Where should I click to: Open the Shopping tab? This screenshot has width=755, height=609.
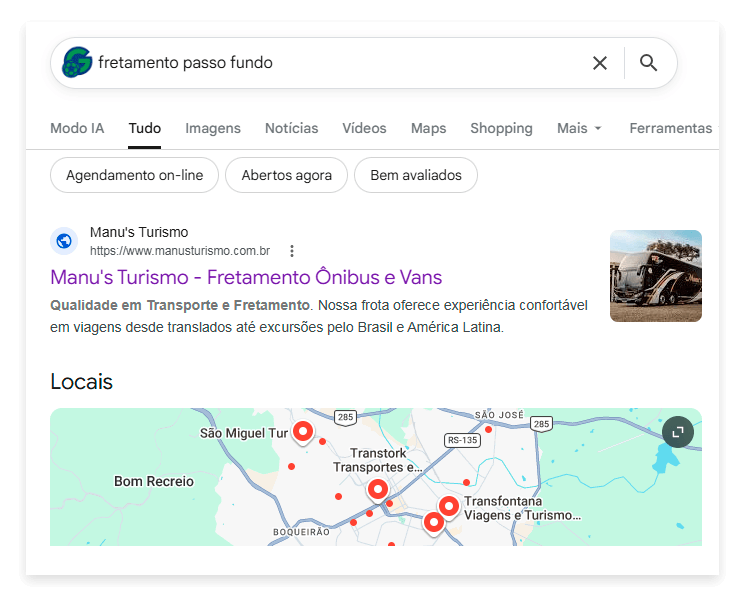(x=501, y=128)
